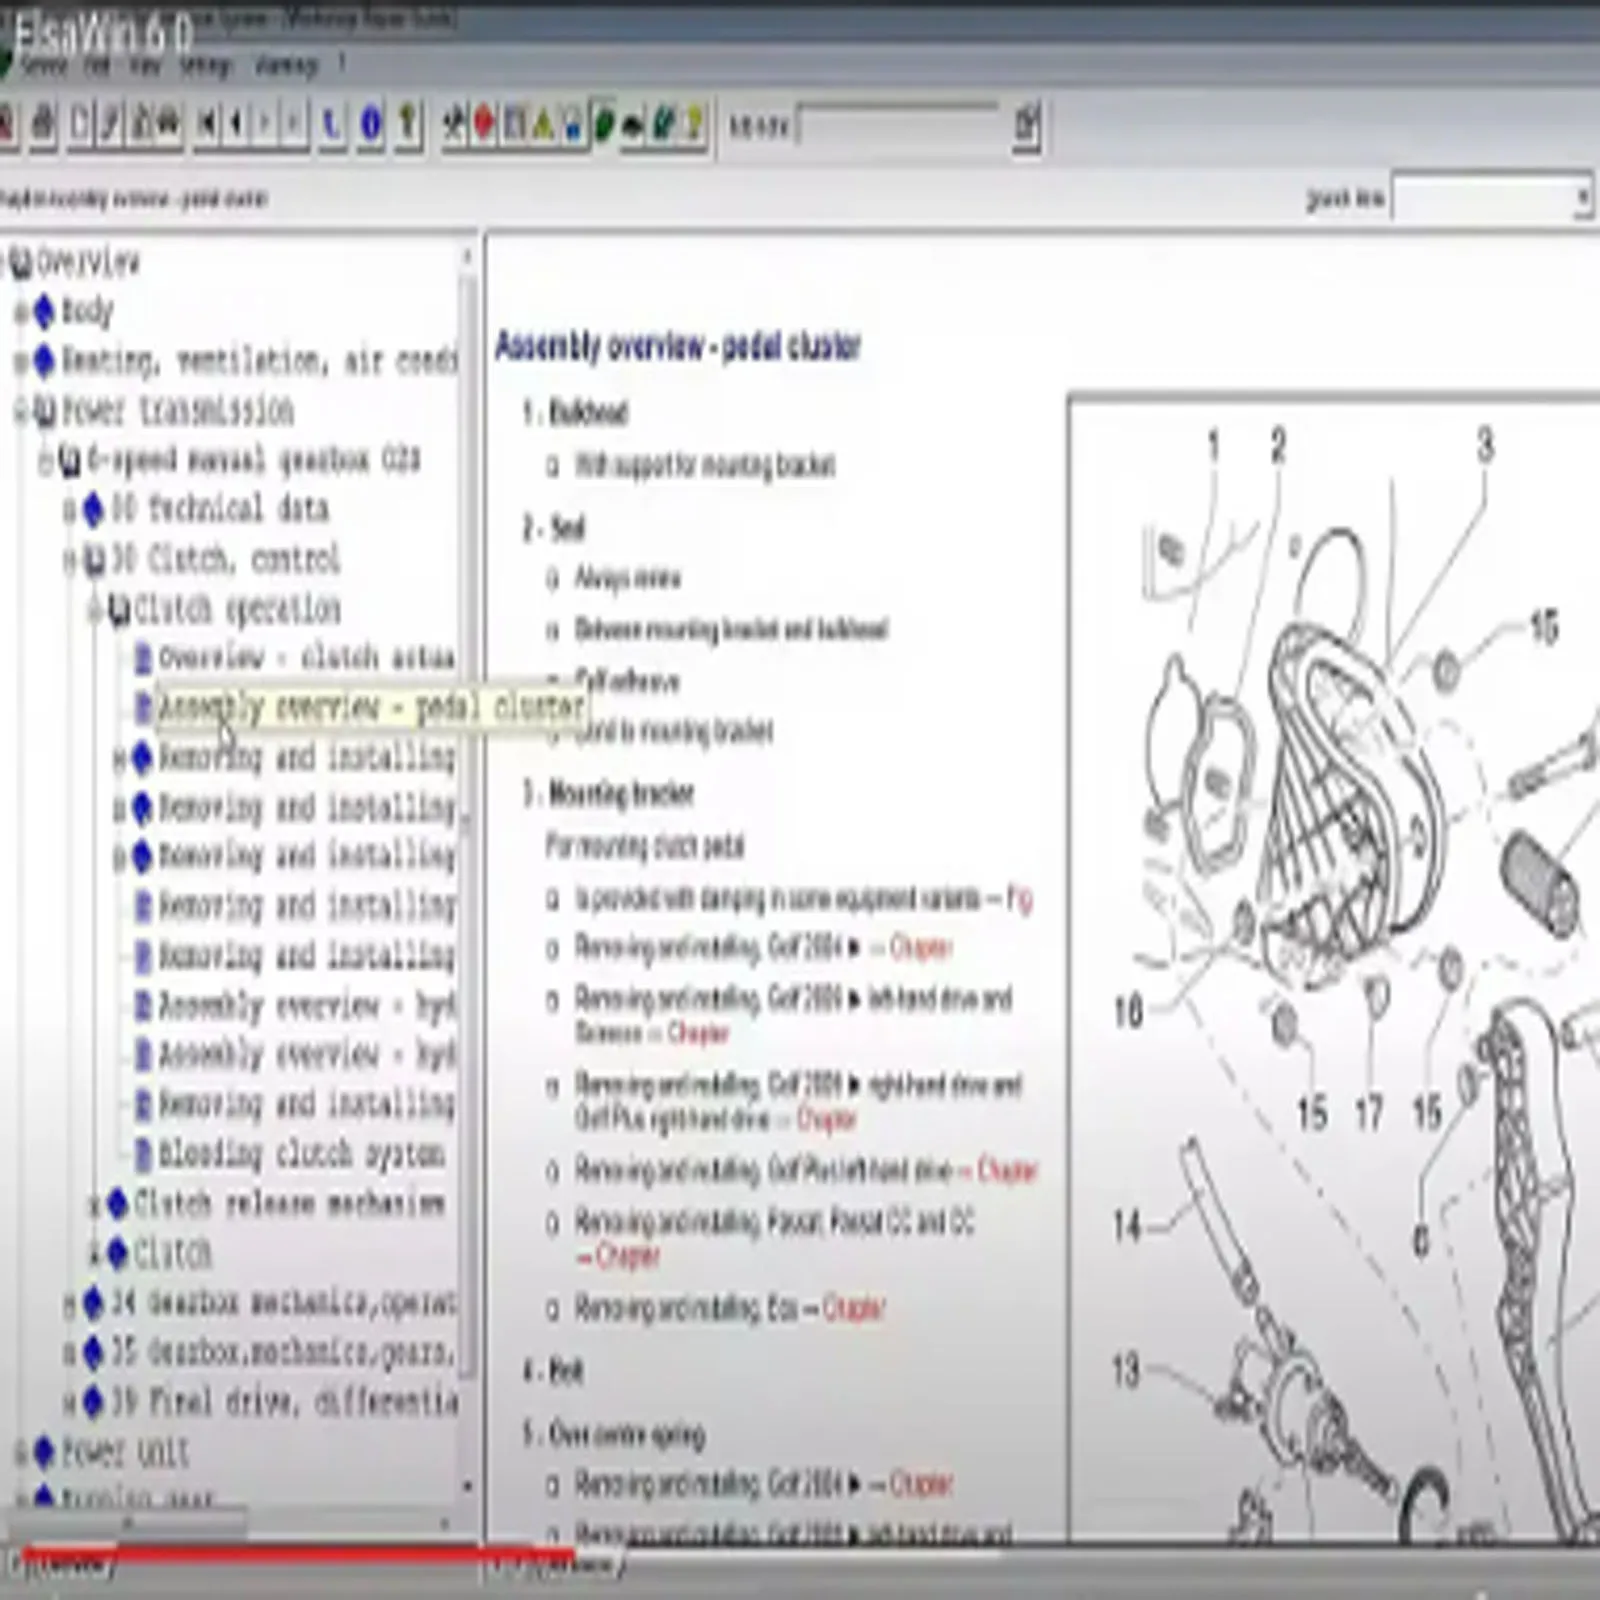Screen dimensions: 1600x1600
Task: Open the Edit menu
Action: coord(96,66)
